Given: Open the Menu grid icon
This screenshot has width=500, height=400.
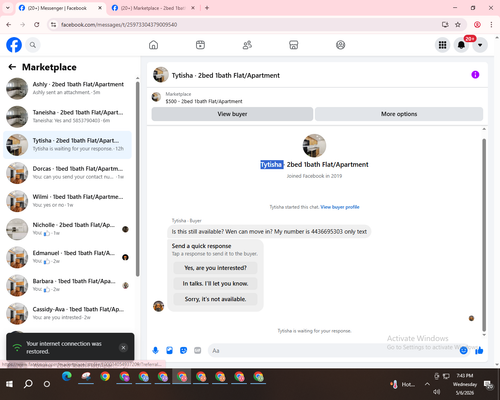Looking at the screenshot, I should tap(442, 45).
